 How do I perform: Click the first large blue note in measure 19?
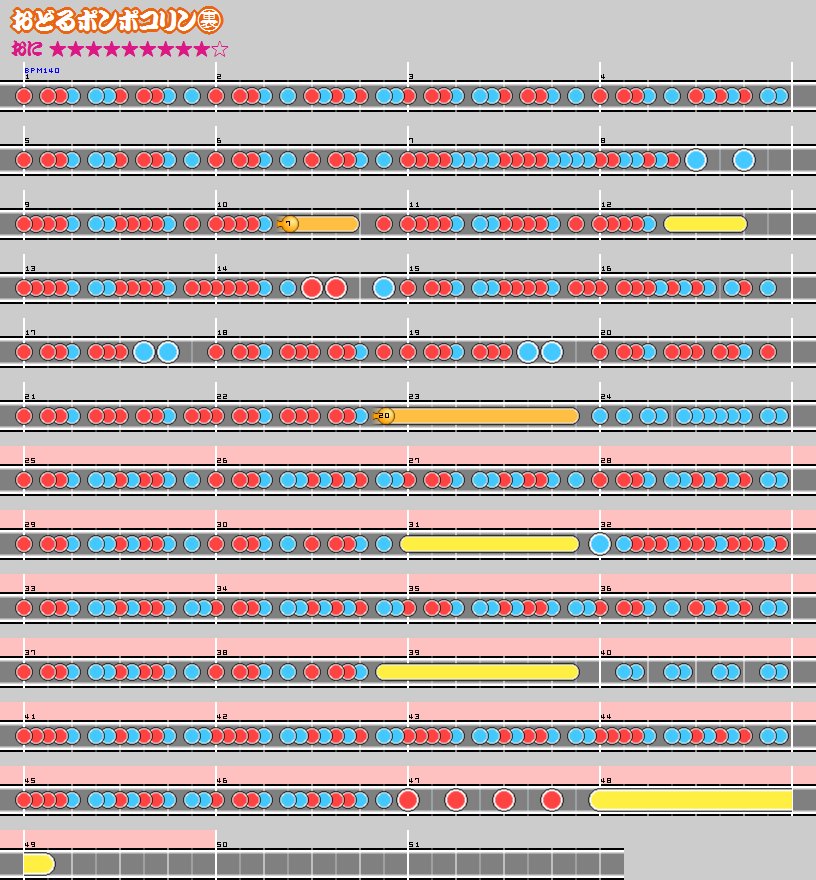[528, 352]
